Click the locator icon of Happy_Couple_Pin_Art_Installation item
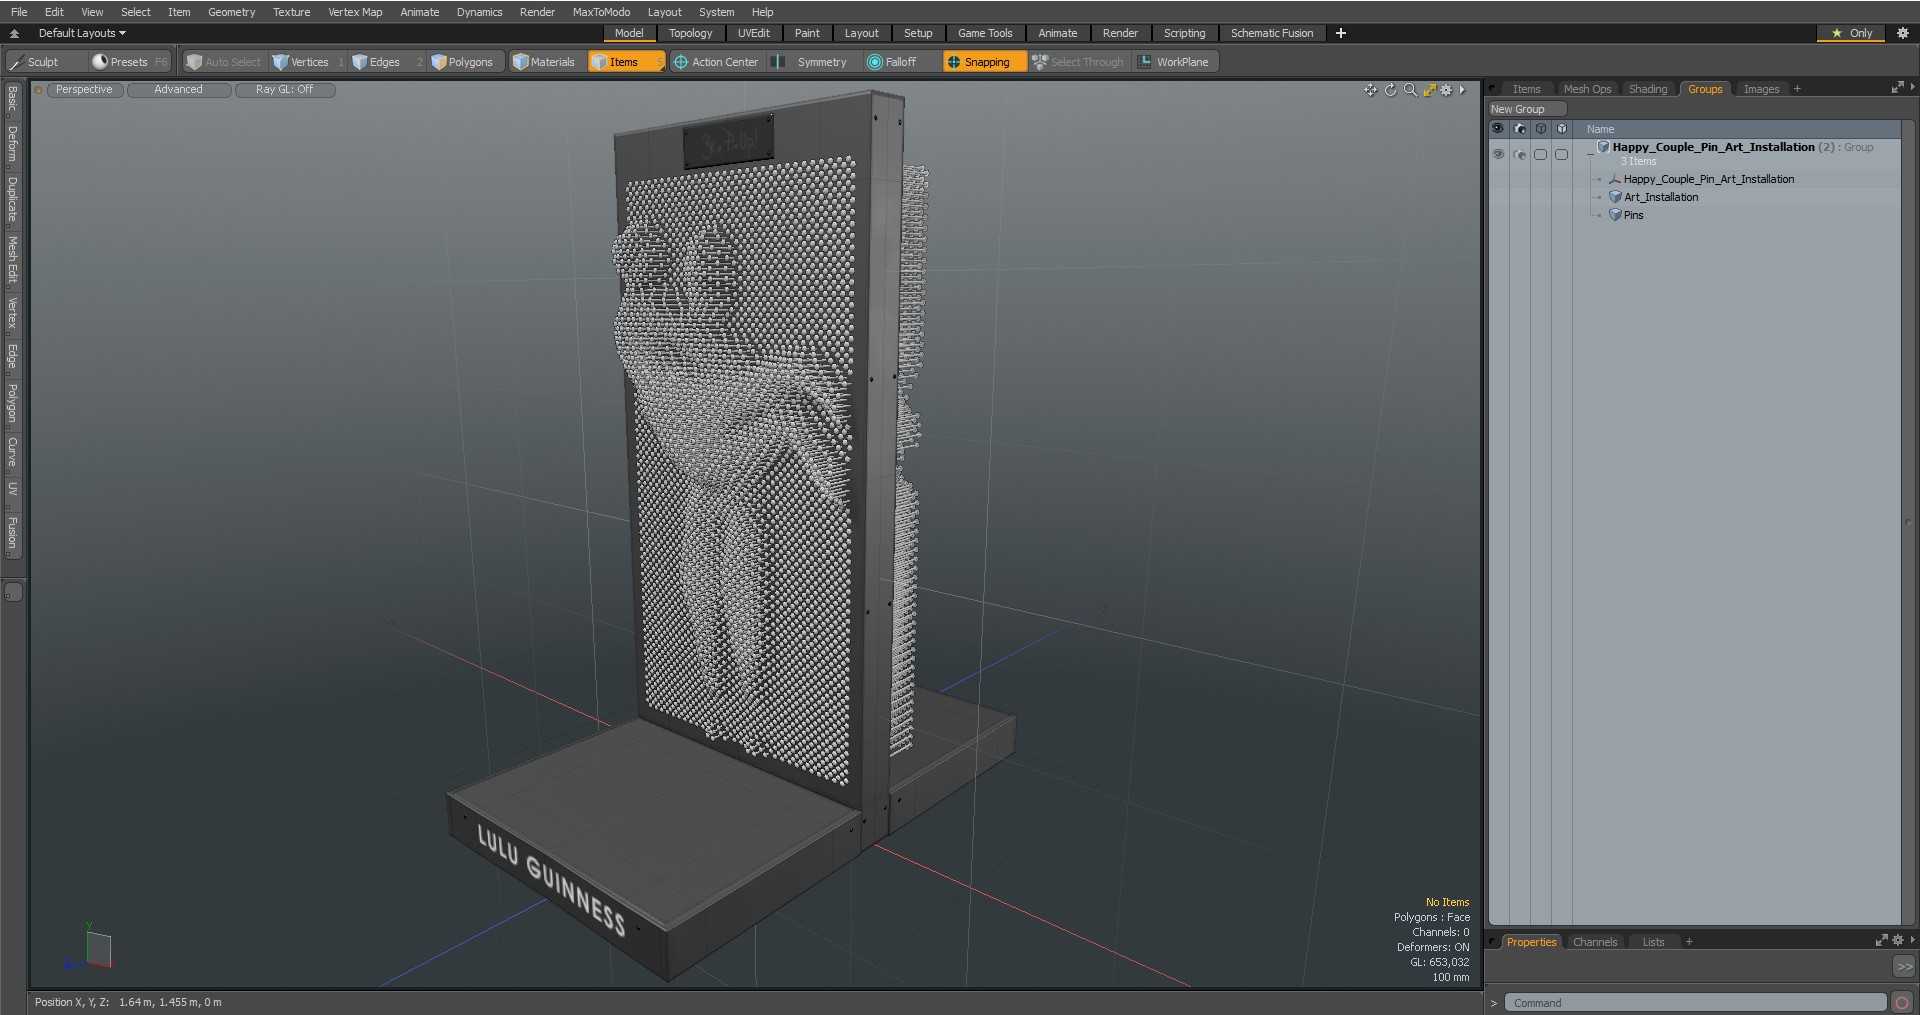1920x1015 pixels. pyautogui.click(x=1615, y=179)
